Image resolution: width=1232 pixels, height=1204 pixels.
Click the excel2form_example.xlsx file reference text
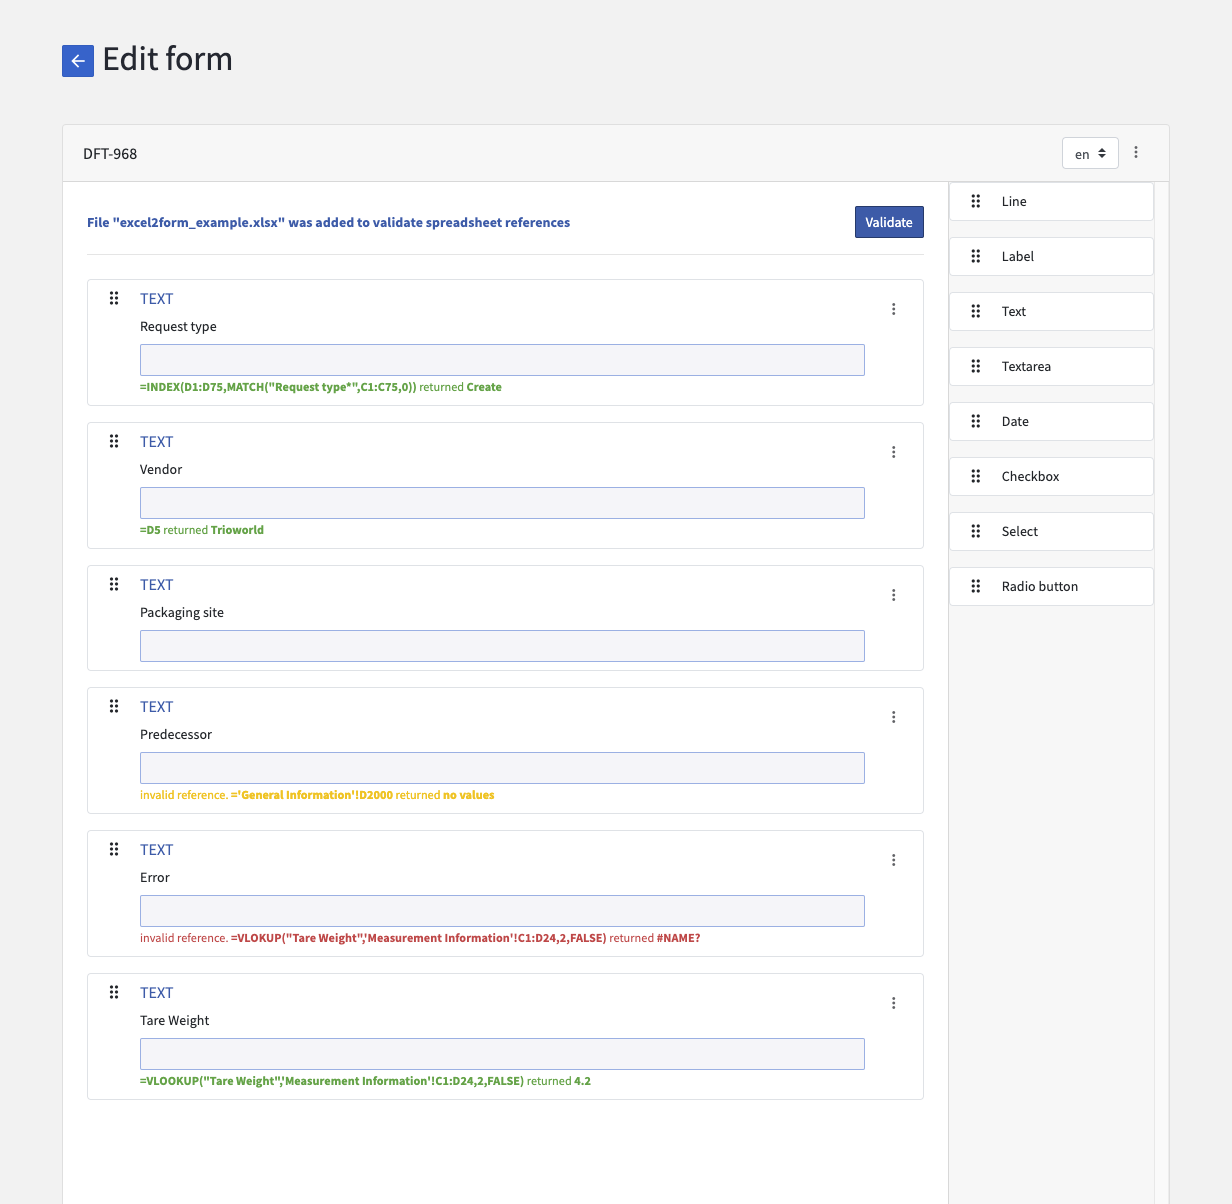tap(328, 222)
